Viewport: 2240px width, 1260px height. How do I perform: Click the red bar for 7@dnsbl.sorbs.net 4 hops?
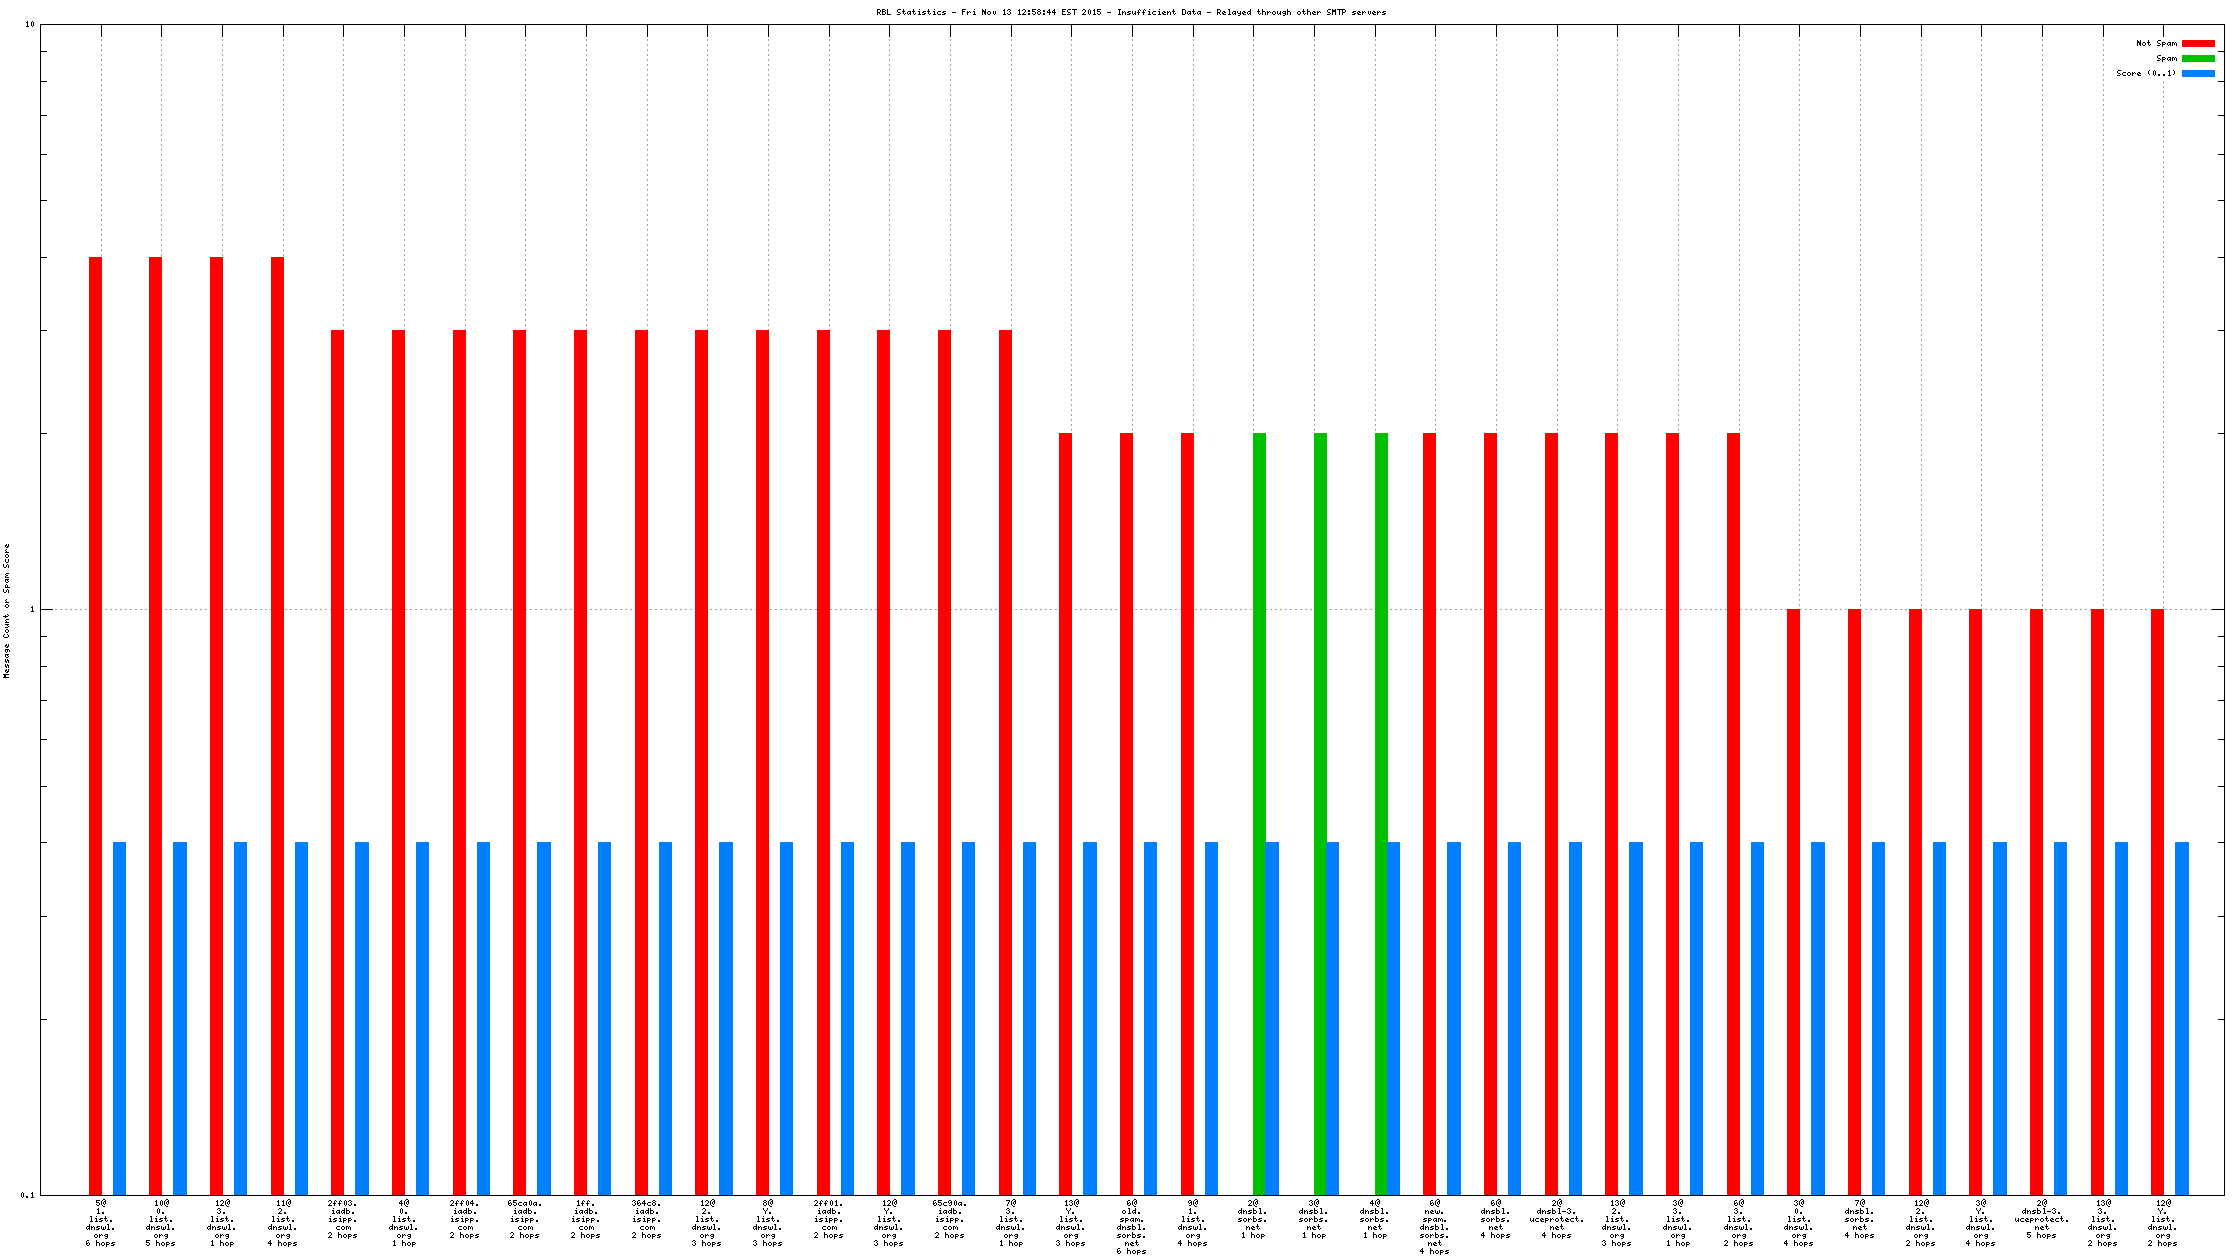click(1854, 900)
